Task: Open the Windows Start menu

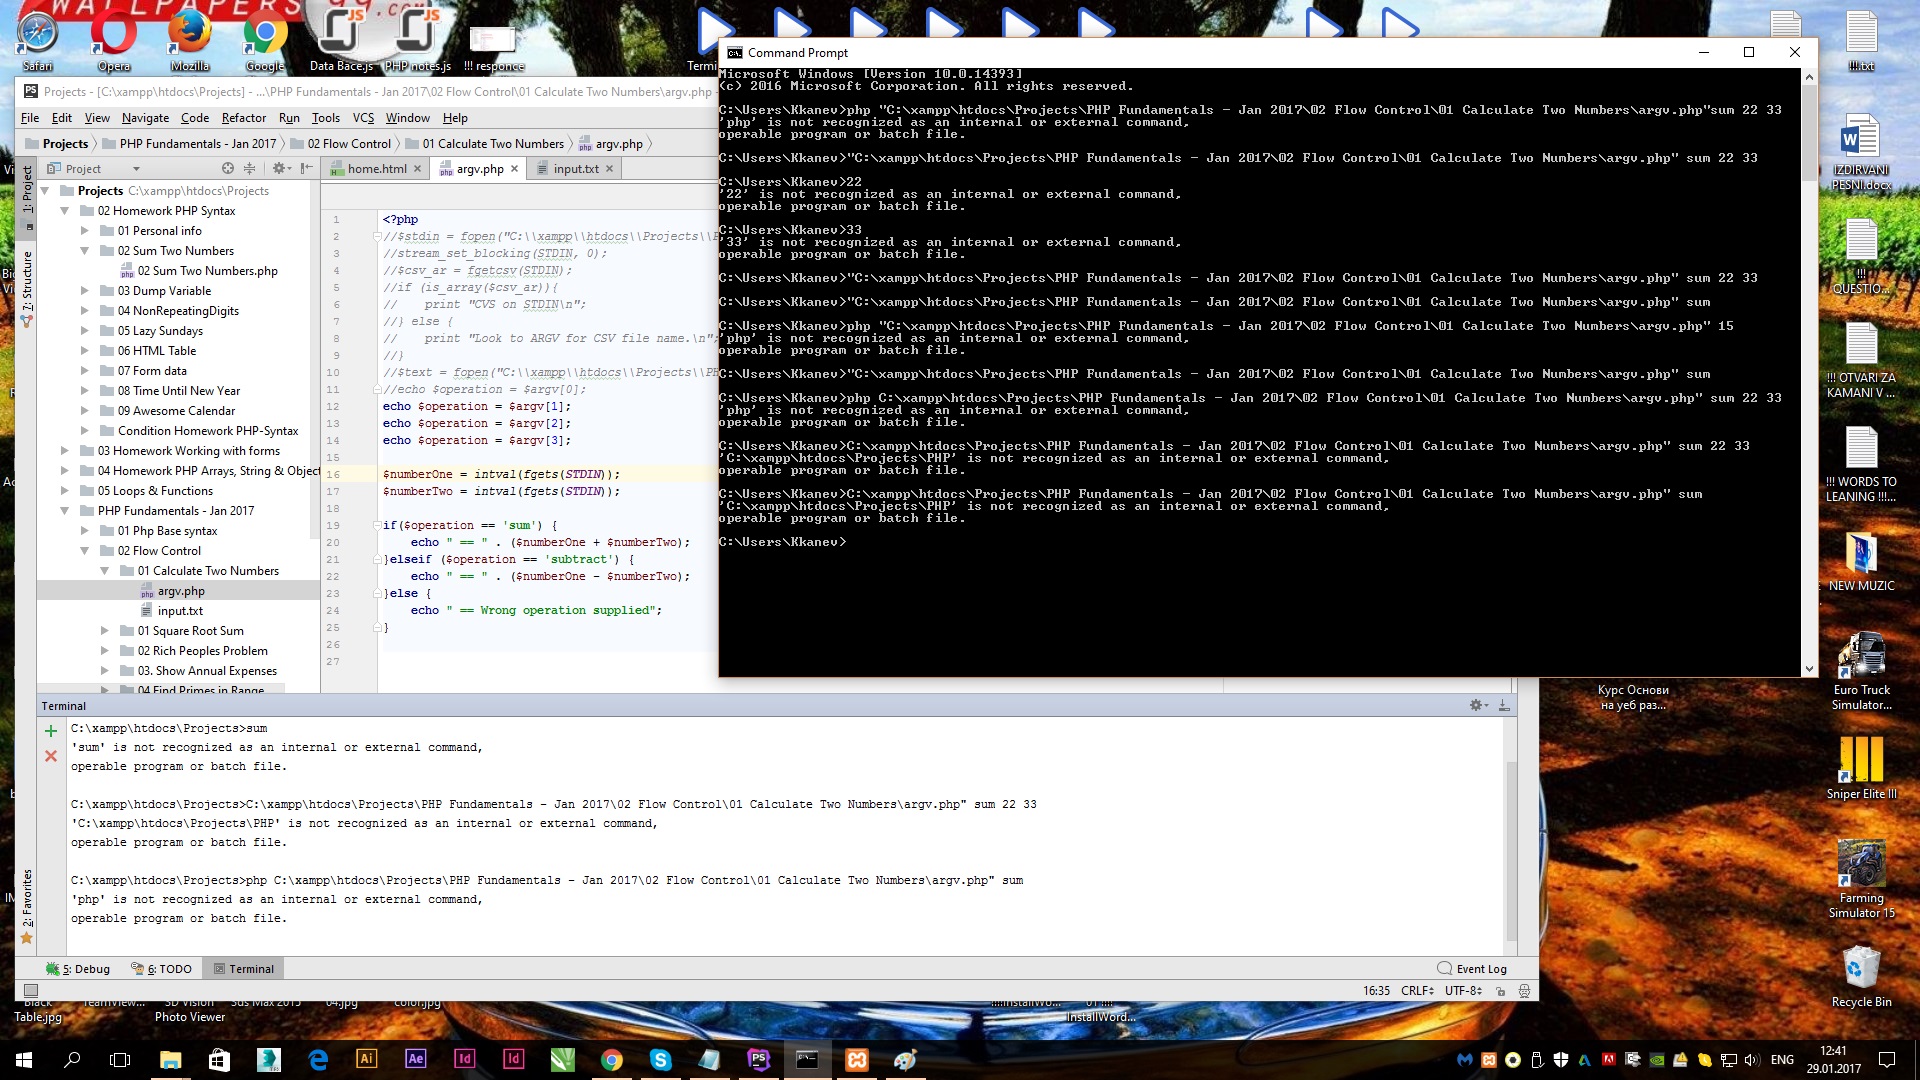Action: 24,1060
